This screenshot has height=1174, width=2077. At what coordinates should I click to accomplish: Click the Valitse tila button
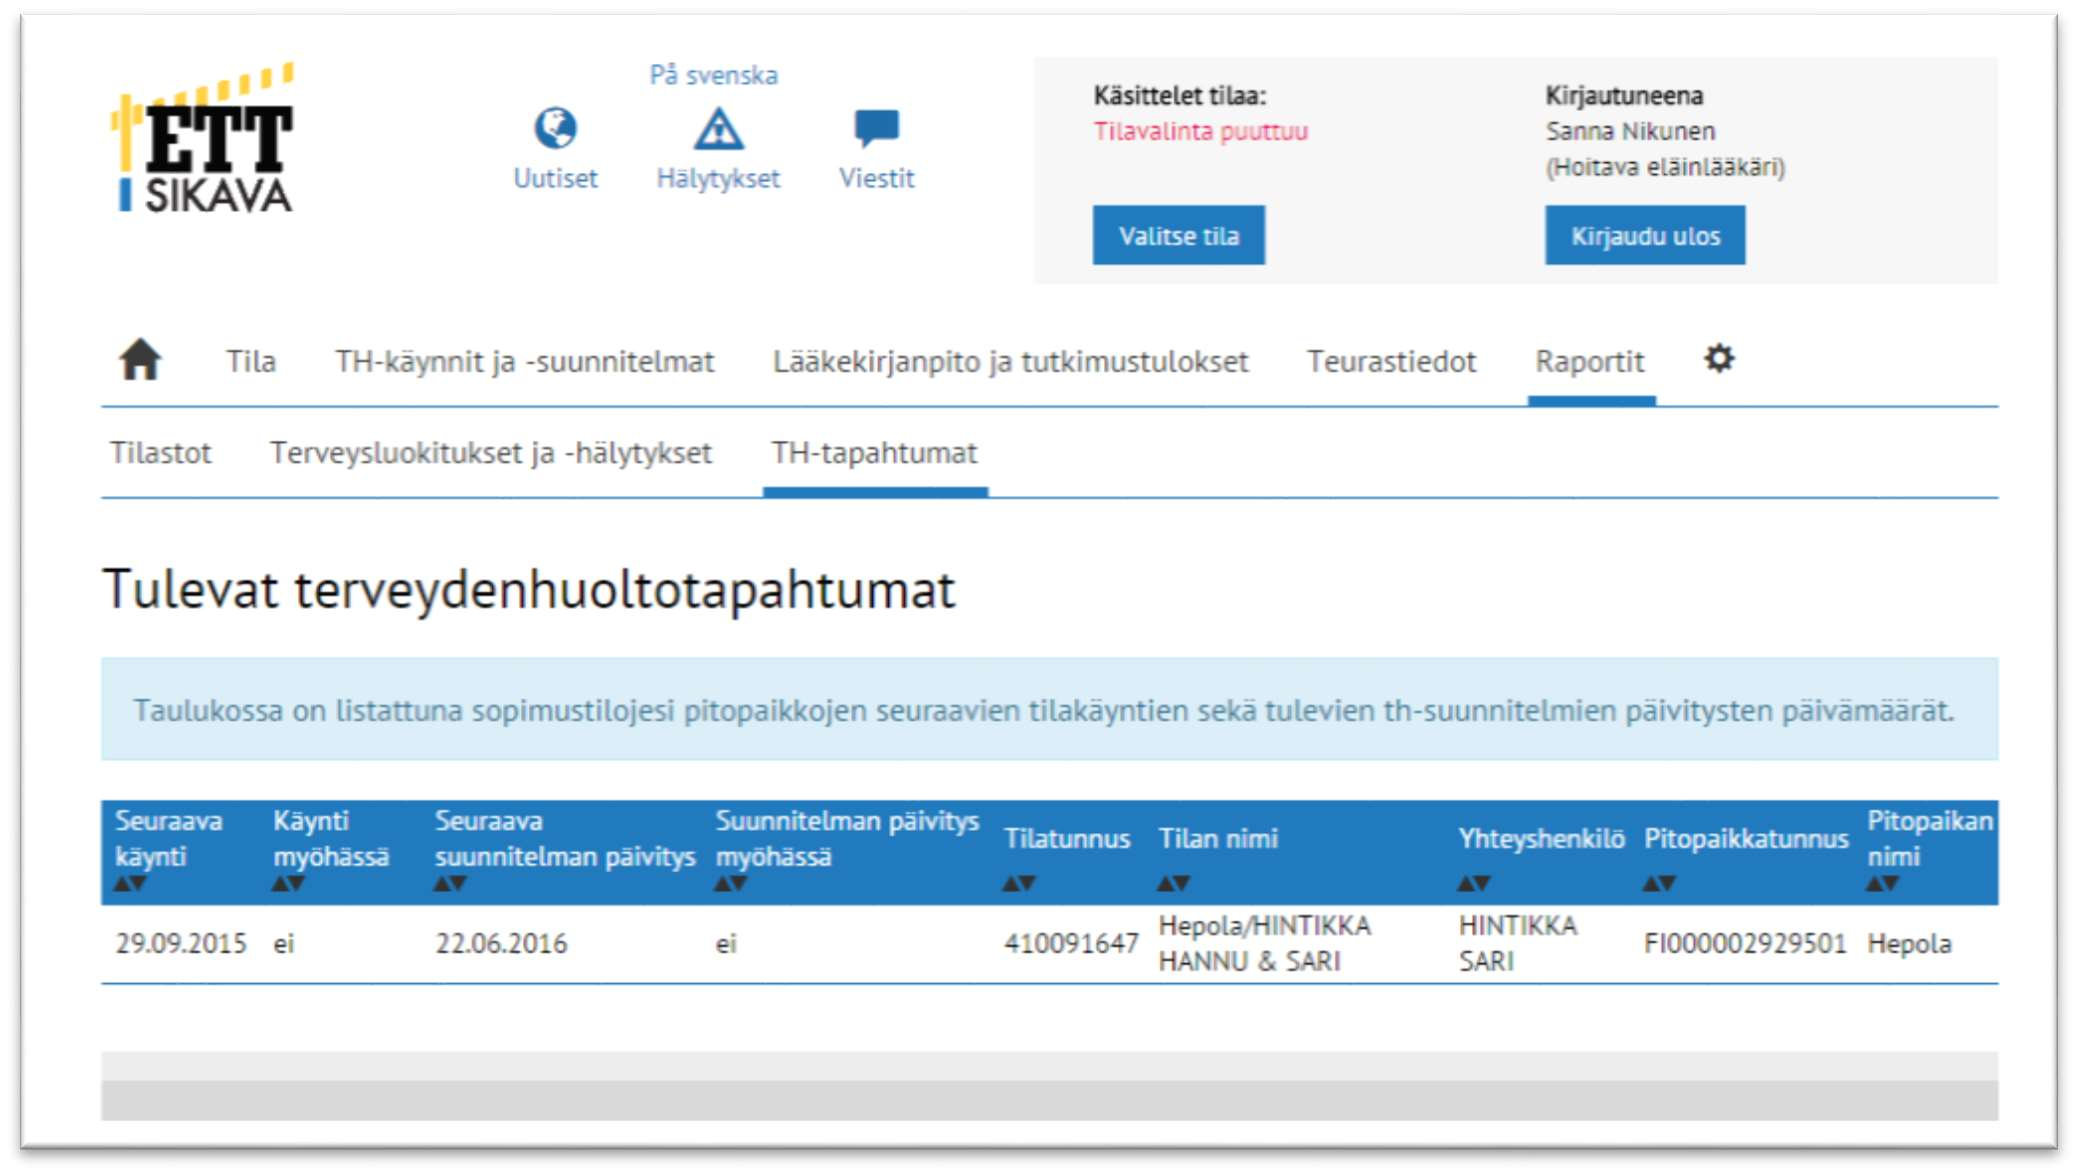pyautogui.click(x=1178, y=235)
